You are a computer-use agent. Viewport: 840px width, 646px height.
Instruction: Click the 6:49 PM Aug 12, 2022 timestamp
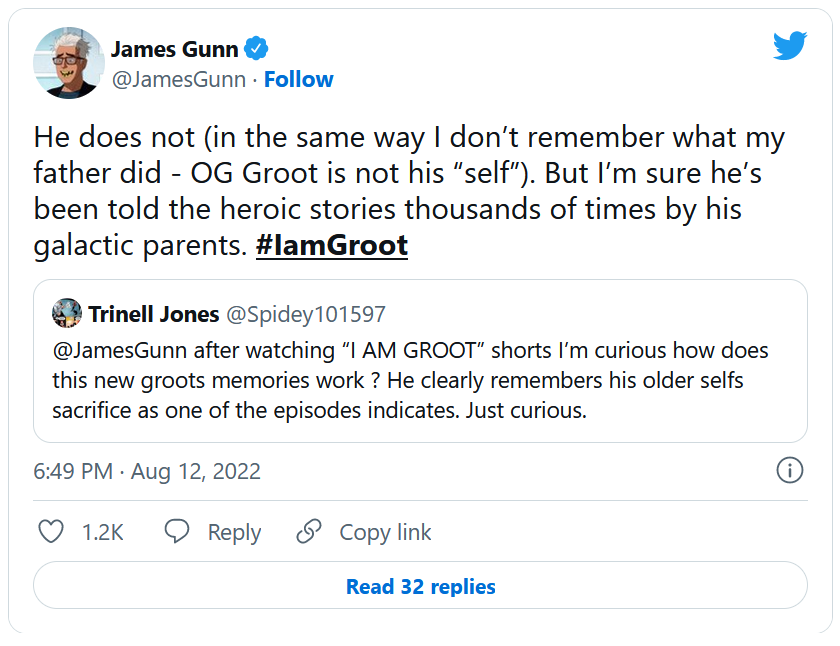pyautogui.click(x=147, y=472)
